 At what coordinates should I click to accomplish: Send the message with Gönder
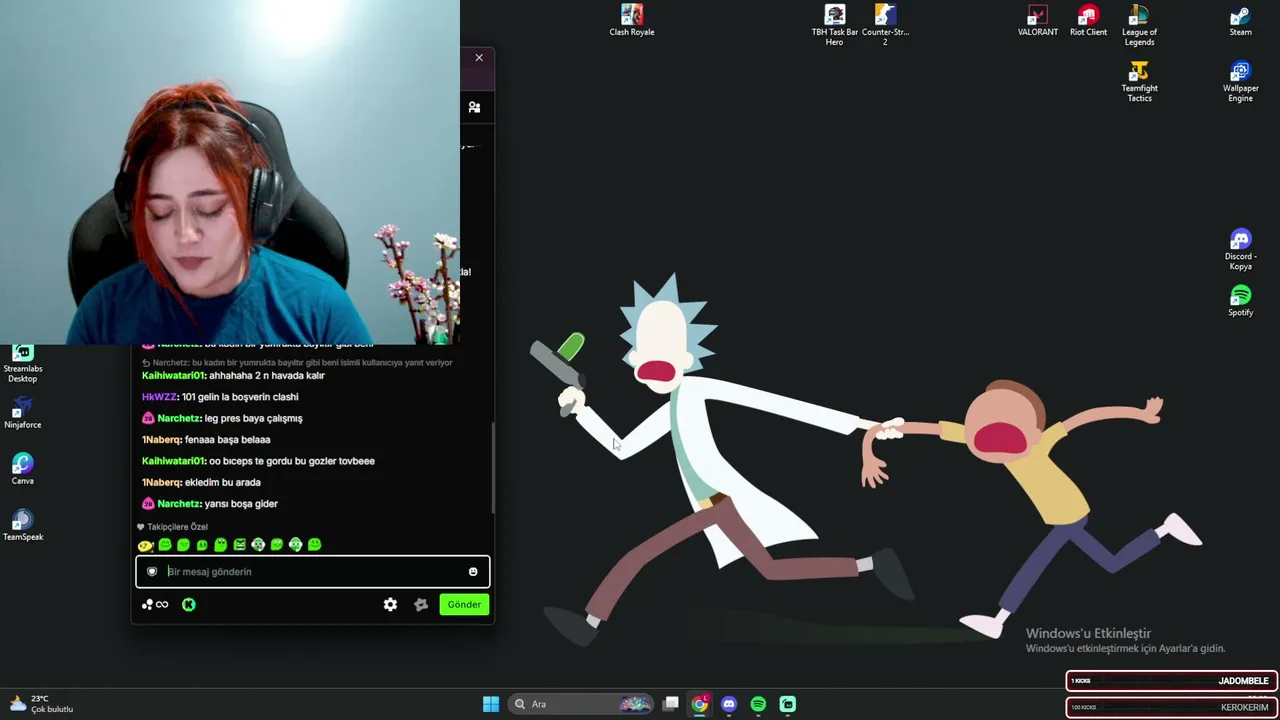(x=464, y=604)
